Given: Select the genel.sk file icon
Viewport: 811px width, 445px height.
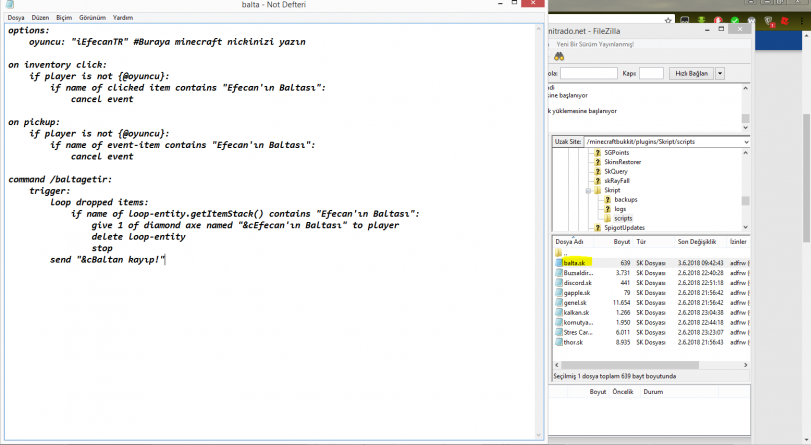Looking at the screenshot, I should 559,303.
